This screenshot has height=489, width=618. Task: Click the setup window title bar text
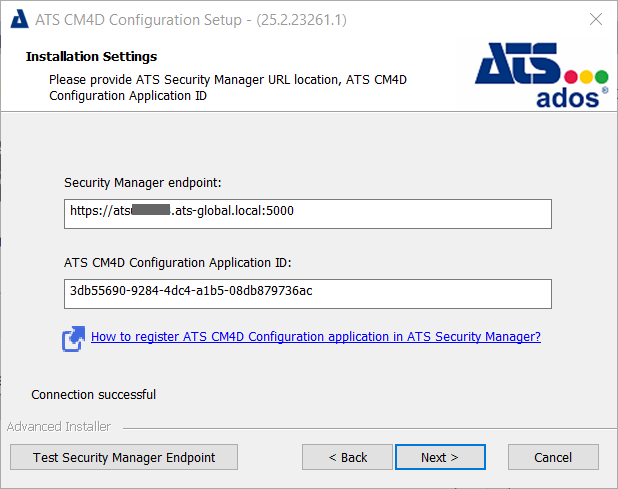191,19
